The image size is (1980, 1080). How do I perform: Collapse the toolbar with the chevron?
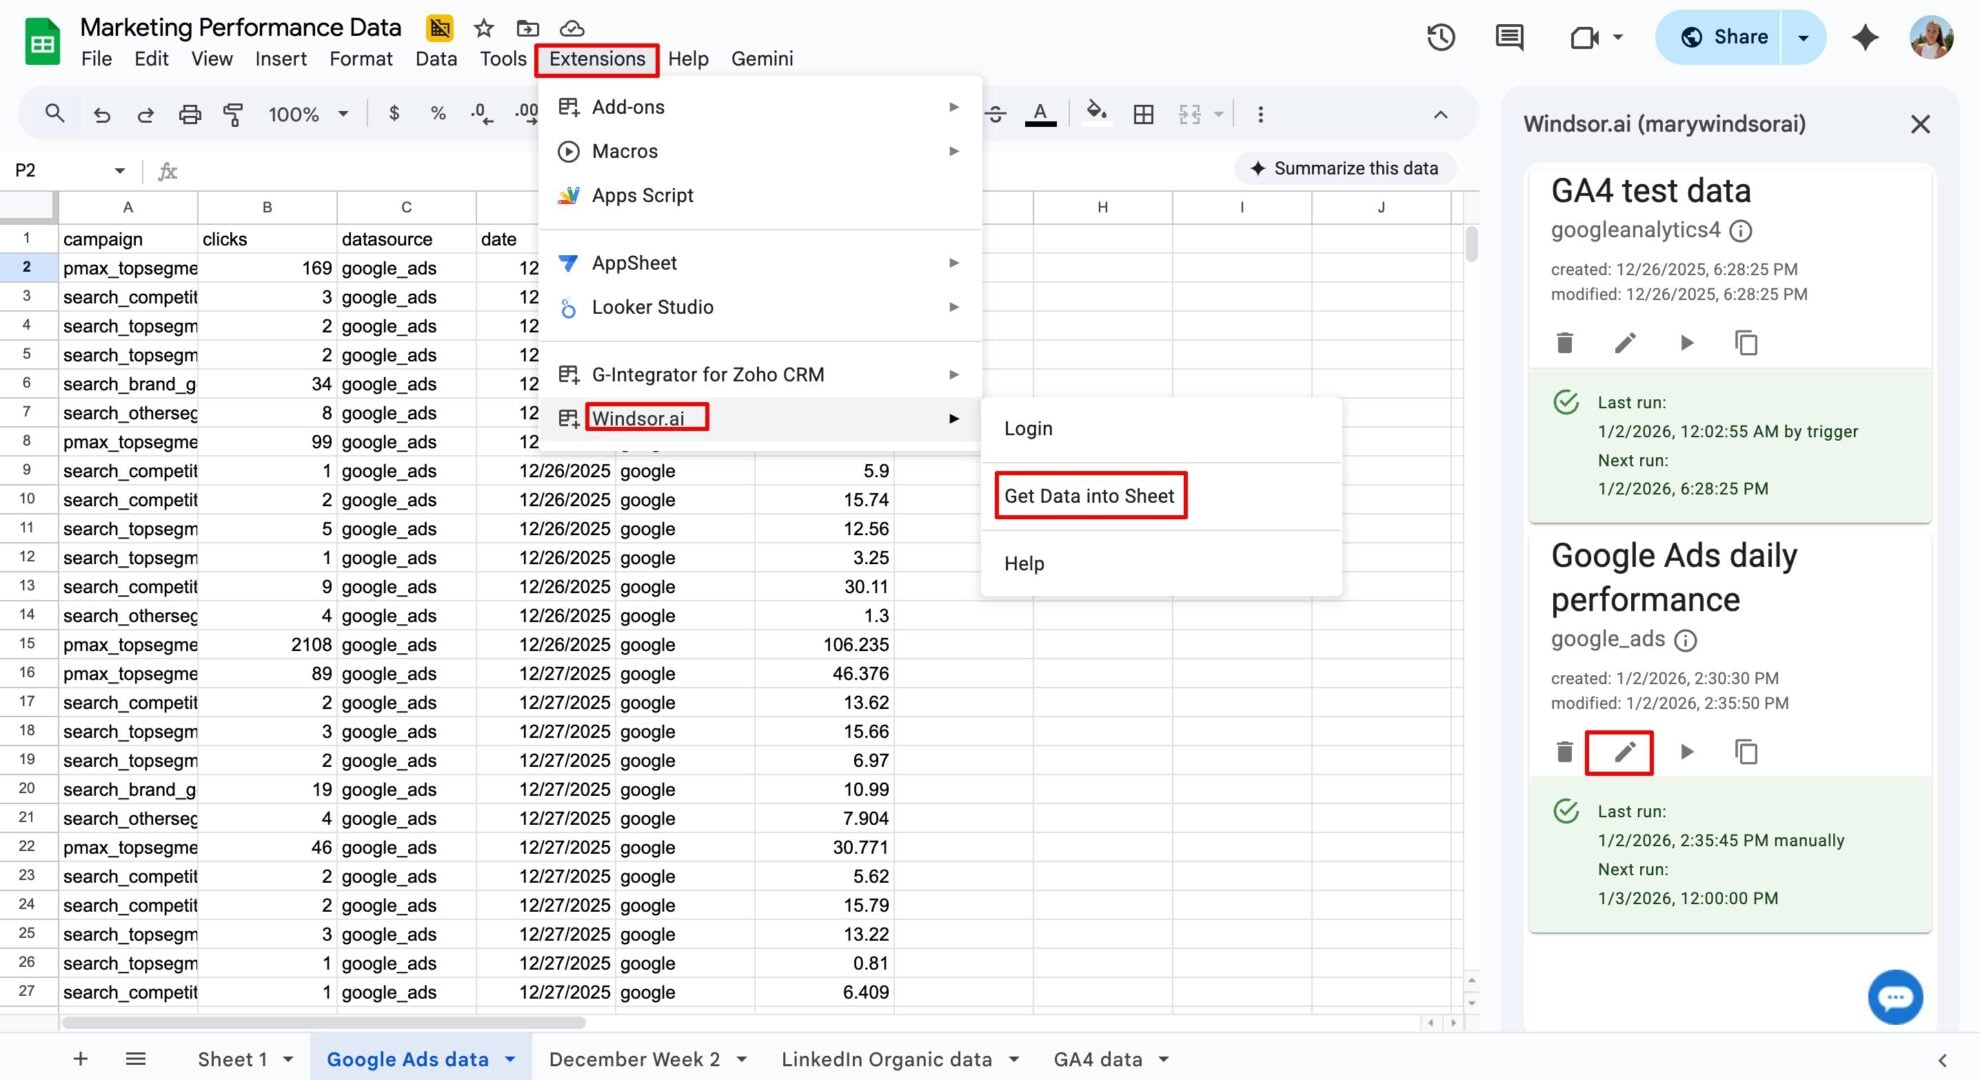(1441, 114)
